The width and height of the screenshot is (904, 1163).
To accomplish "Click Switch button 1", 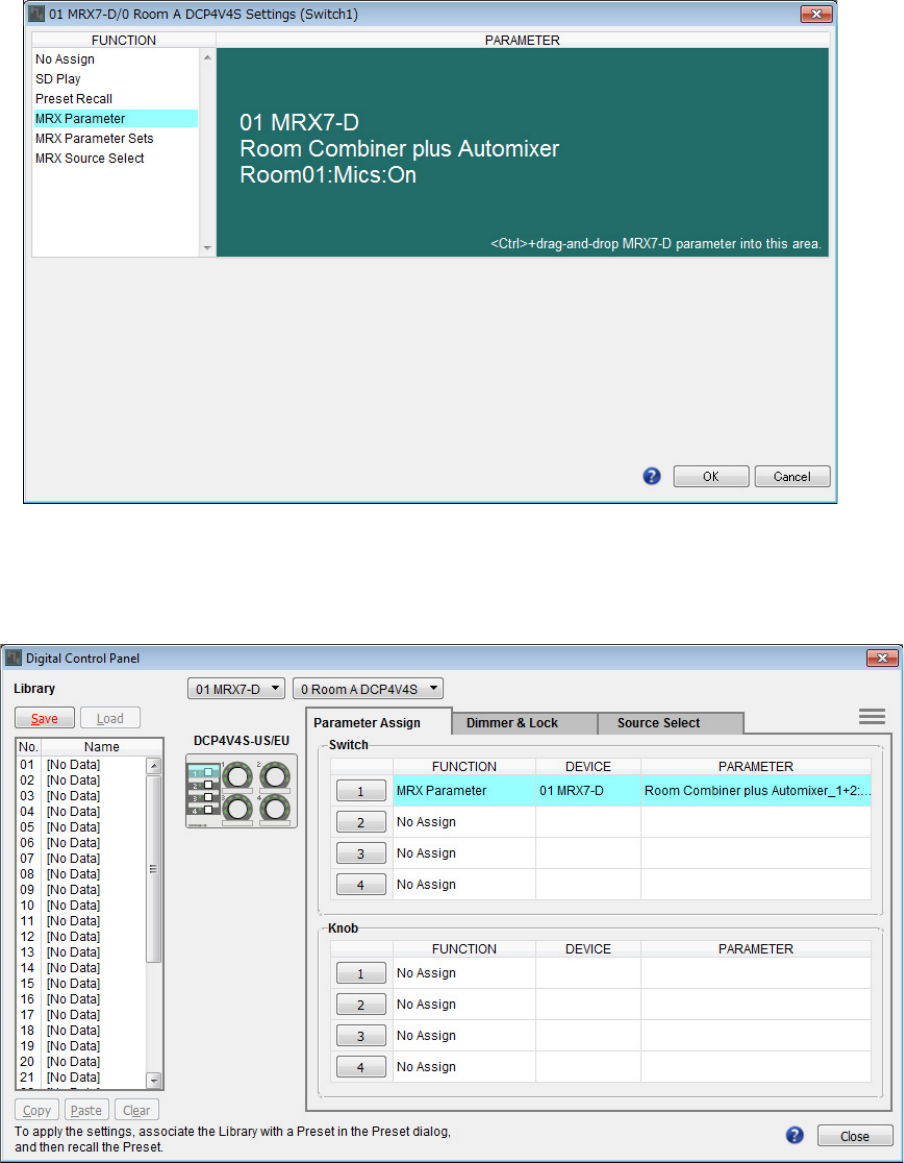I will [360, 791].
